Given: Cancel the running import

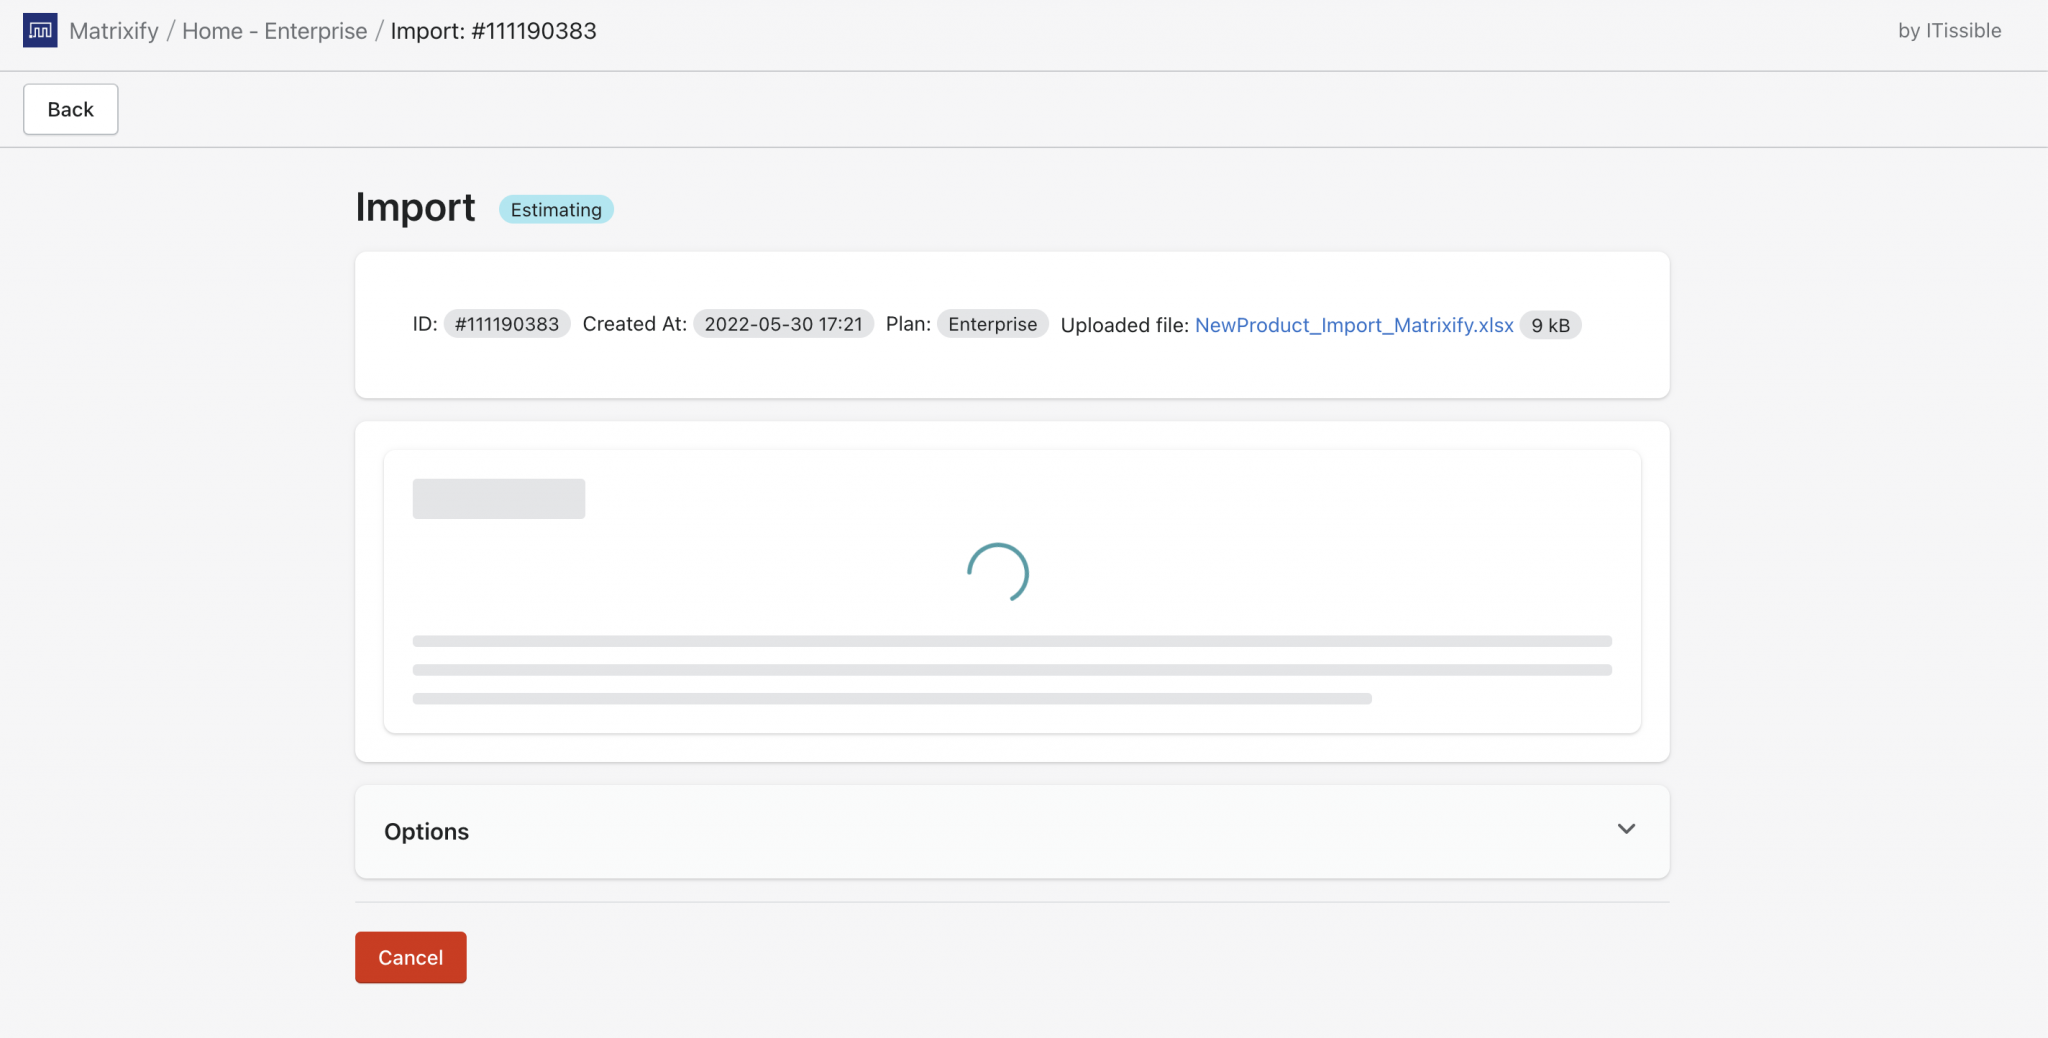Looking at the screenshot, I should [410, 956].
